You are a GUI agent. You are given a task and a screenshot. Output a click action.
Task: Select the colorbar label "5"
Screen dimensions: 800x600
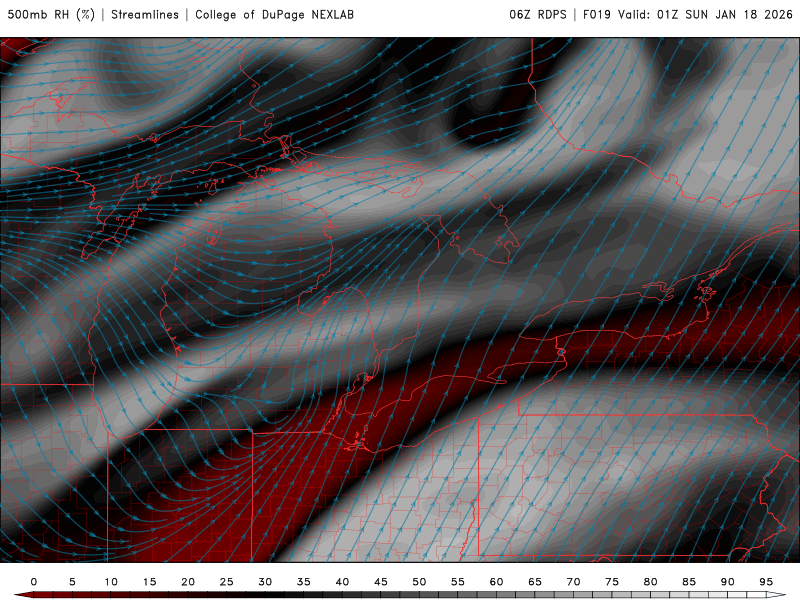tap(72, 582)
